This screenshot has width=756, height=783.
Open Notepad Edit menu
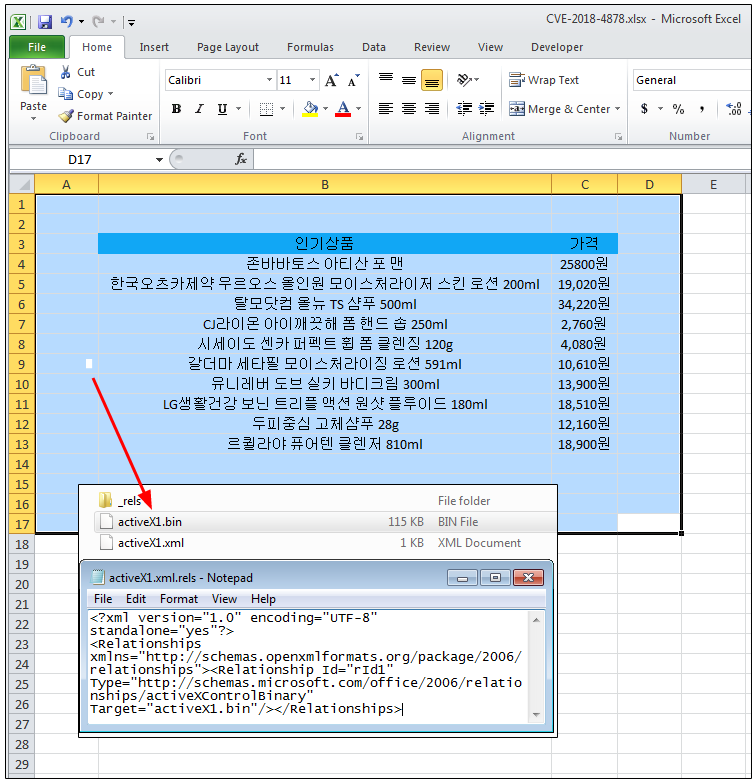coord(136,599)
